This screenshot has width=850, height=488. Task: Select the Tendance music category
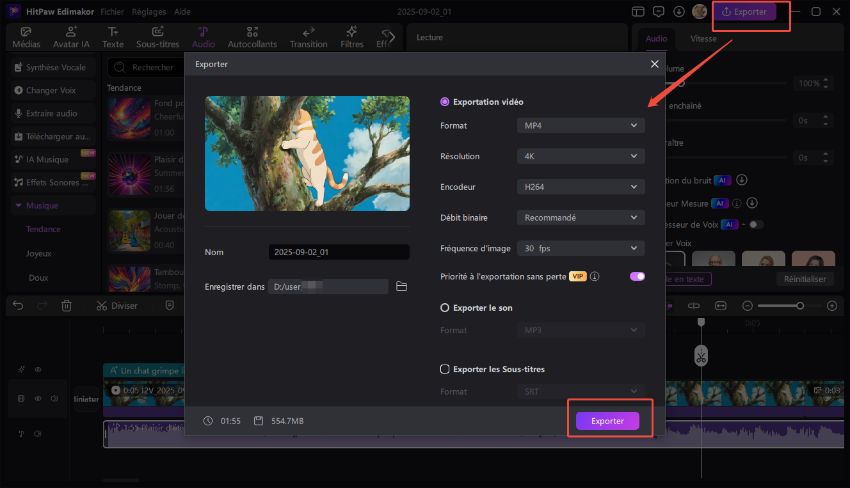pyautogui.click(x=43, y=229)
